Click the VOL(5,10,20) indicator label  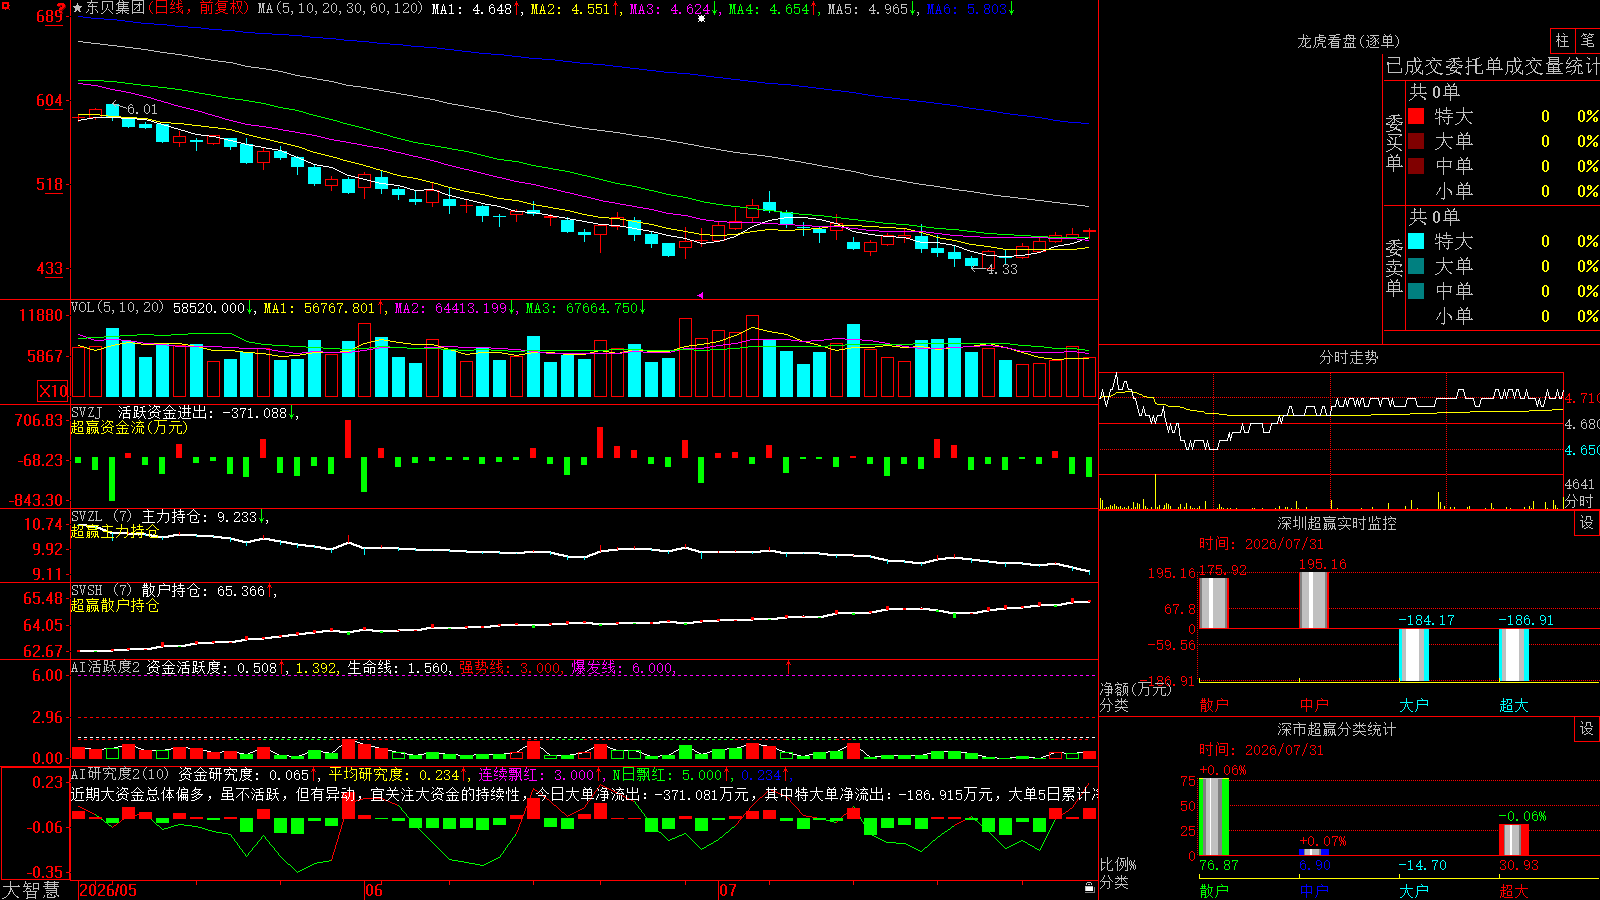117,307
